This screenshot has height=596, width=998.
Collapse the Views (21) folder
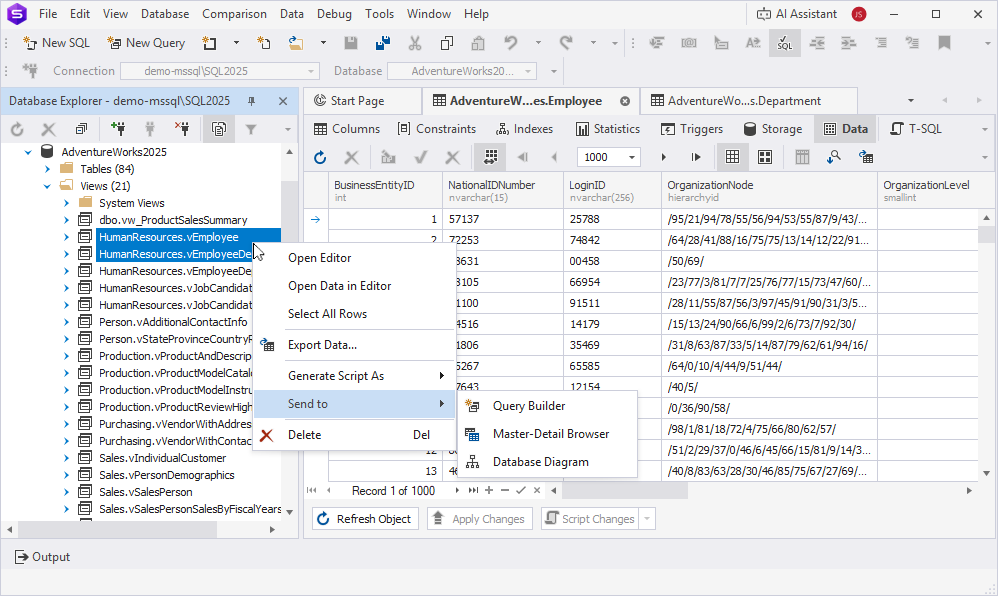coord(47,187)
